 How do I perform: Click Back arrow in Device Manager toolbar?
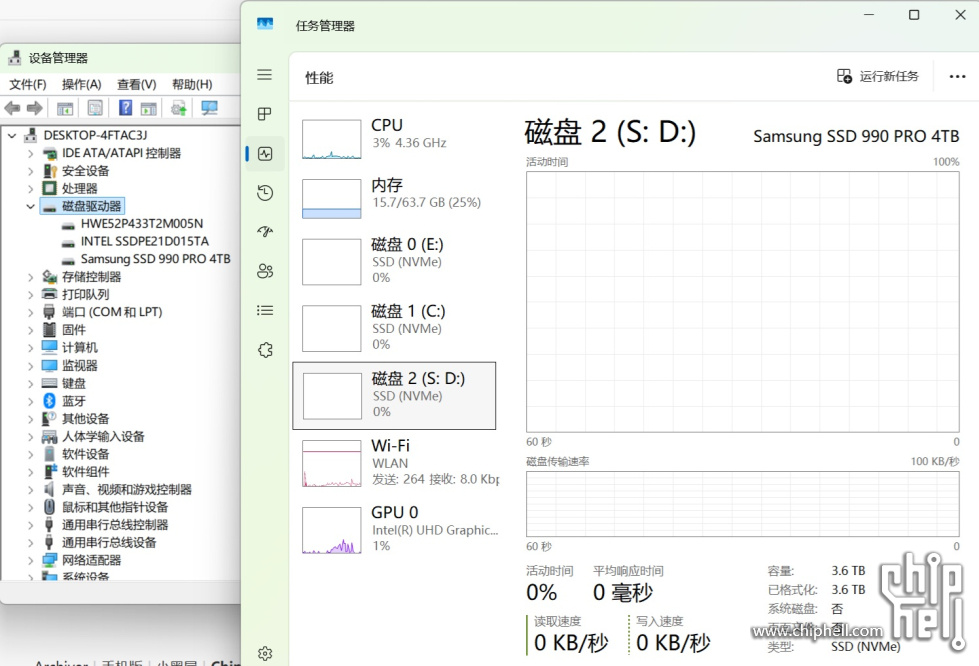pyautogui.click(x=12, y=108)
